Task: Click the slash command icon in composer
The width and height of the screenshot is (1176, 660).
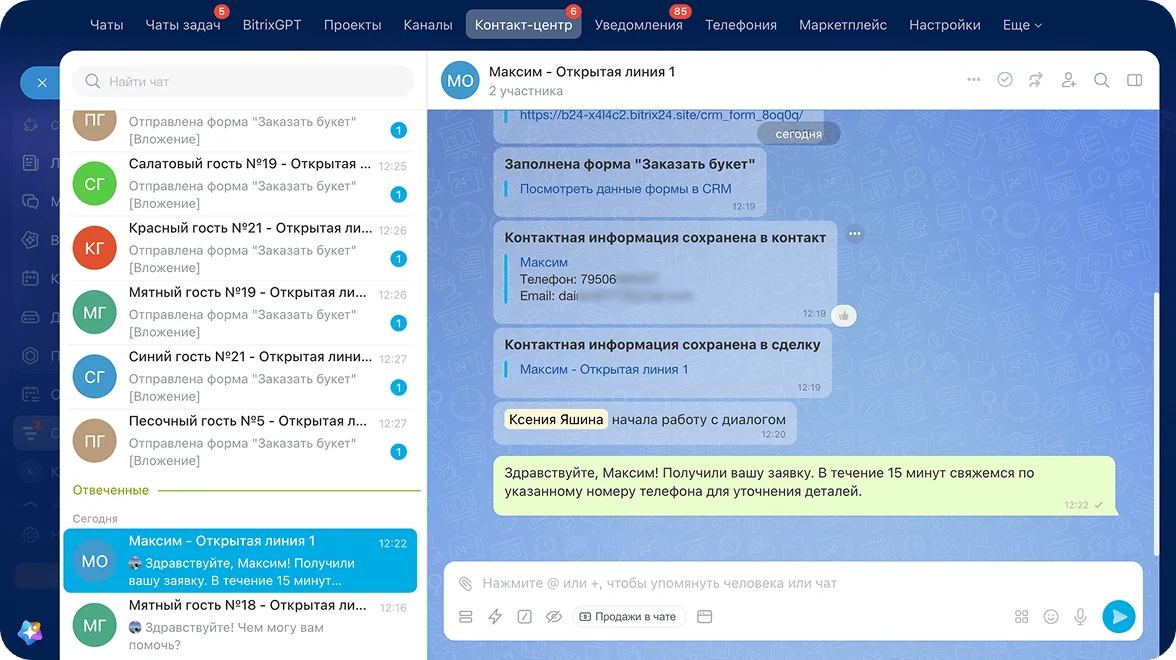Action: (524, 616)
